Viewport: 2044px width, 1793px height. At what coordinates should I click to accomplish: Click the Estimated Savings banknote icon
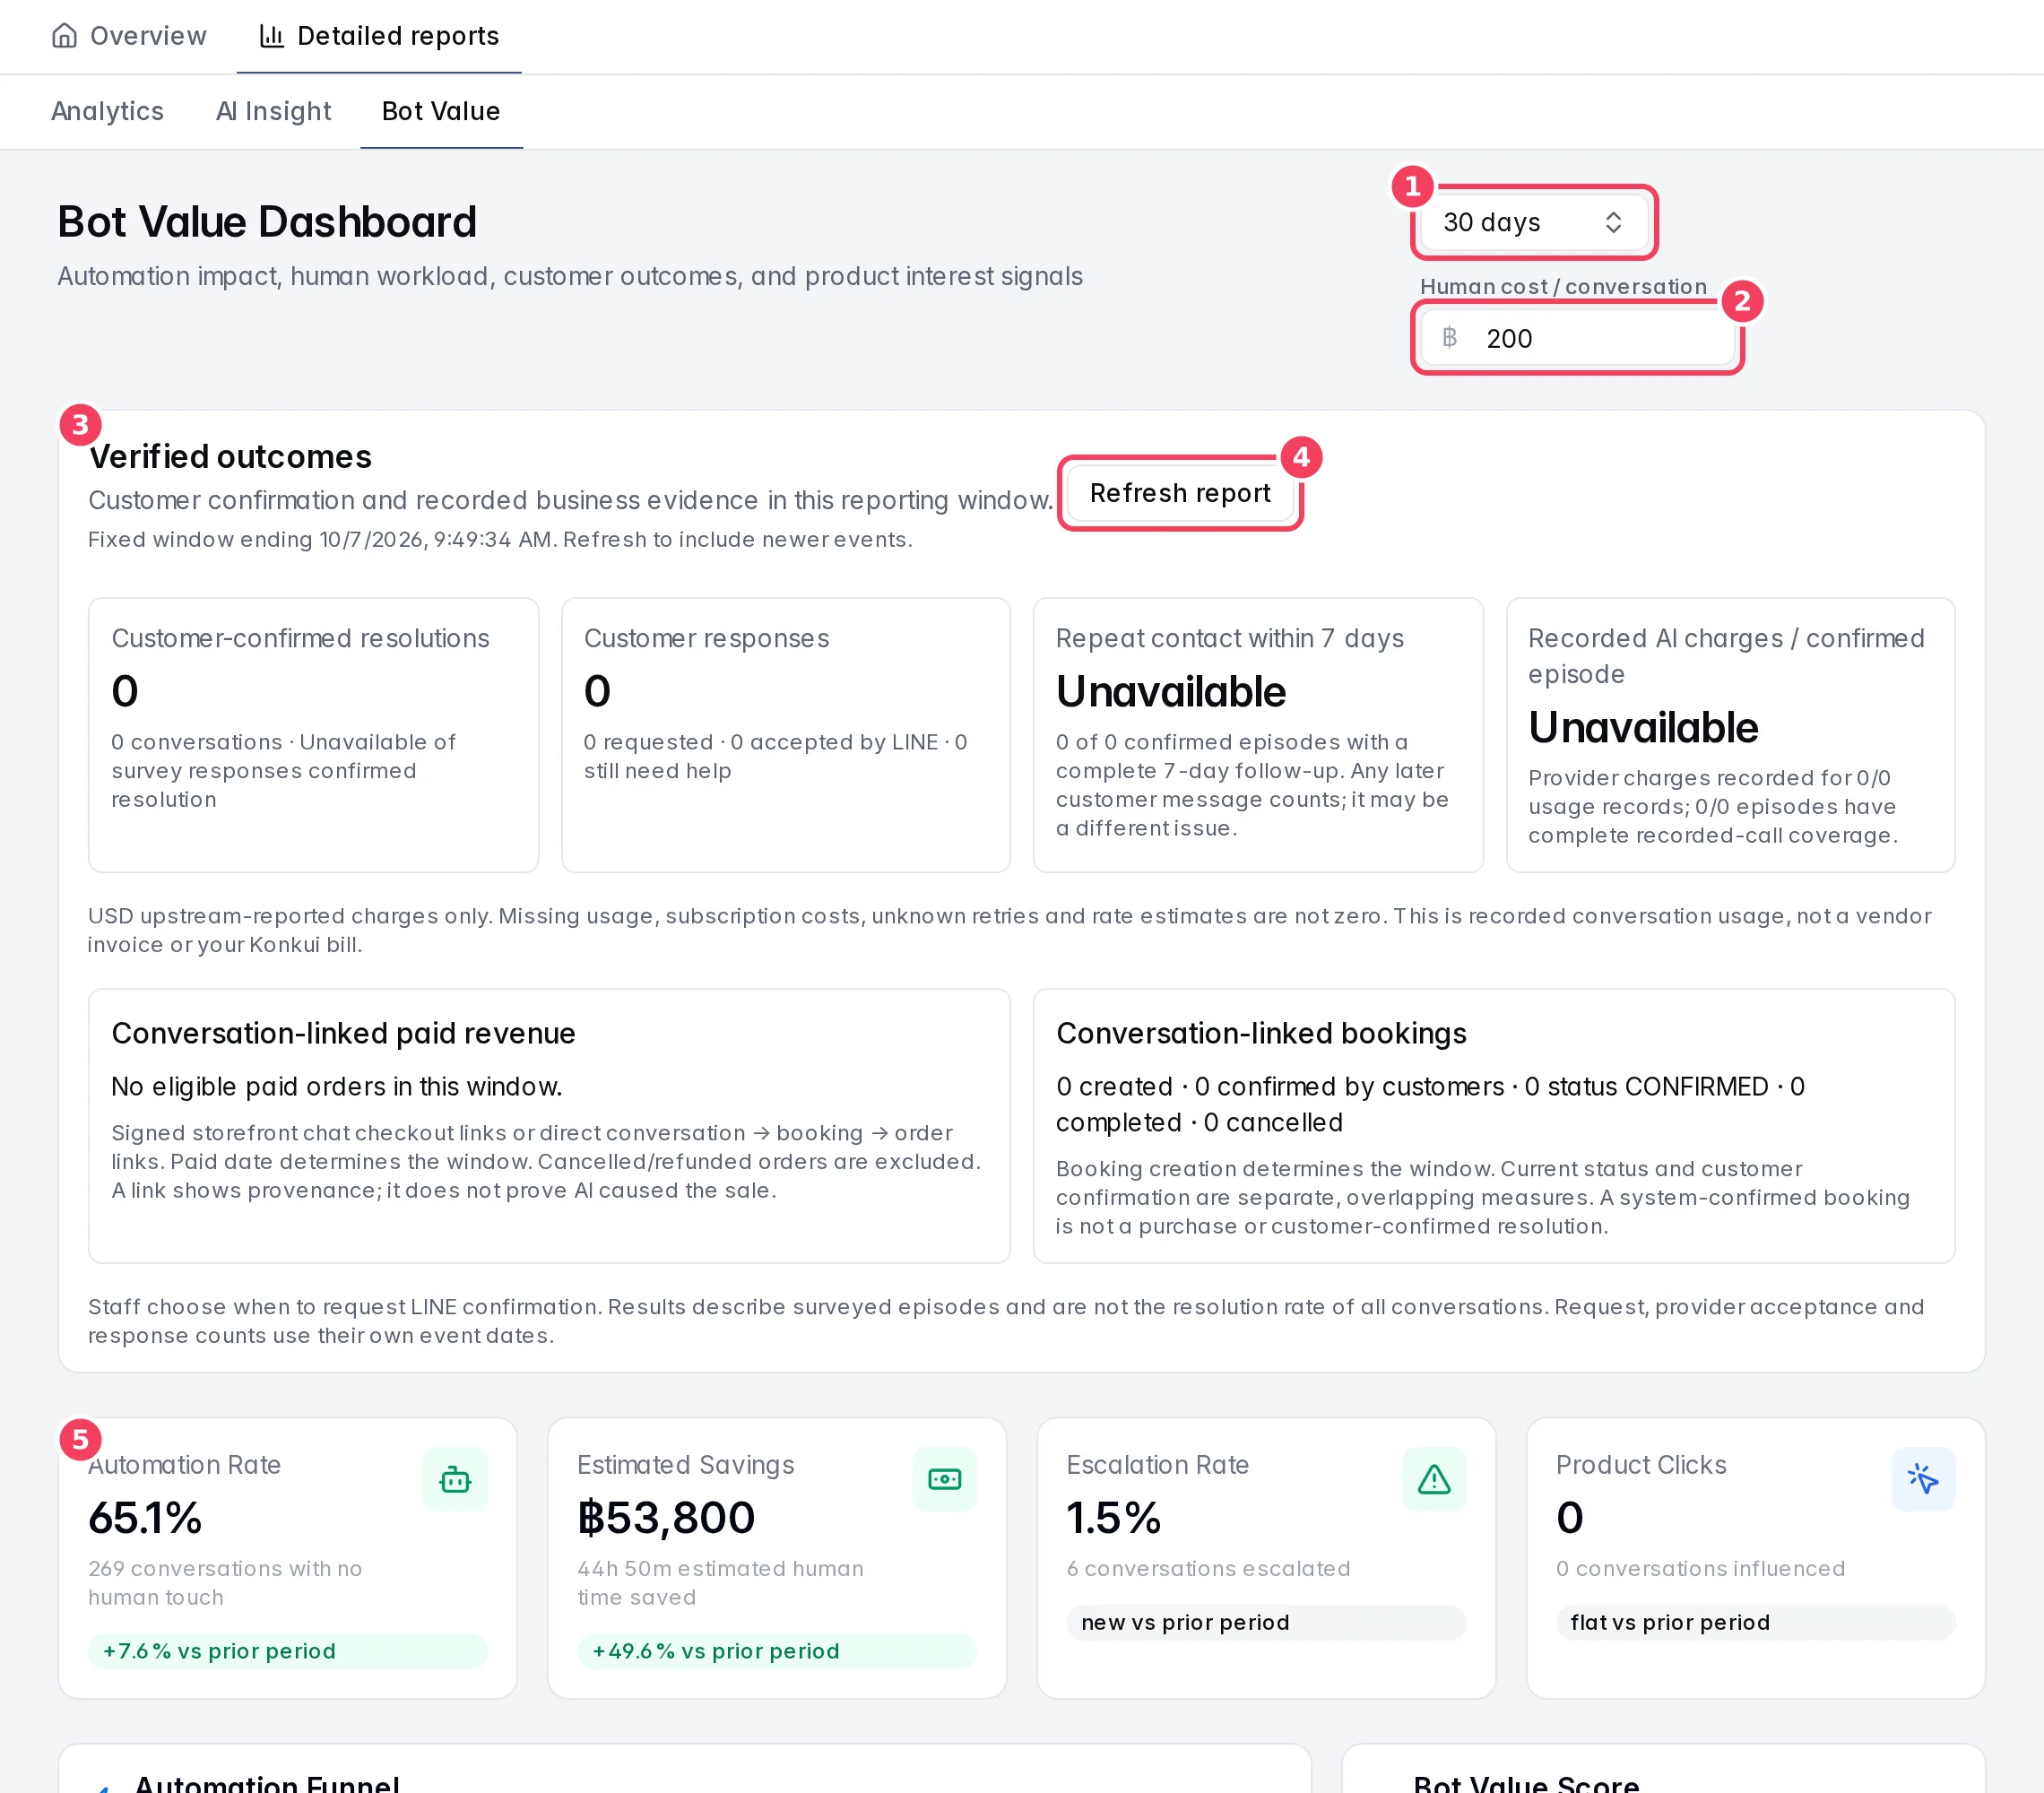(x=944, y=1479)
